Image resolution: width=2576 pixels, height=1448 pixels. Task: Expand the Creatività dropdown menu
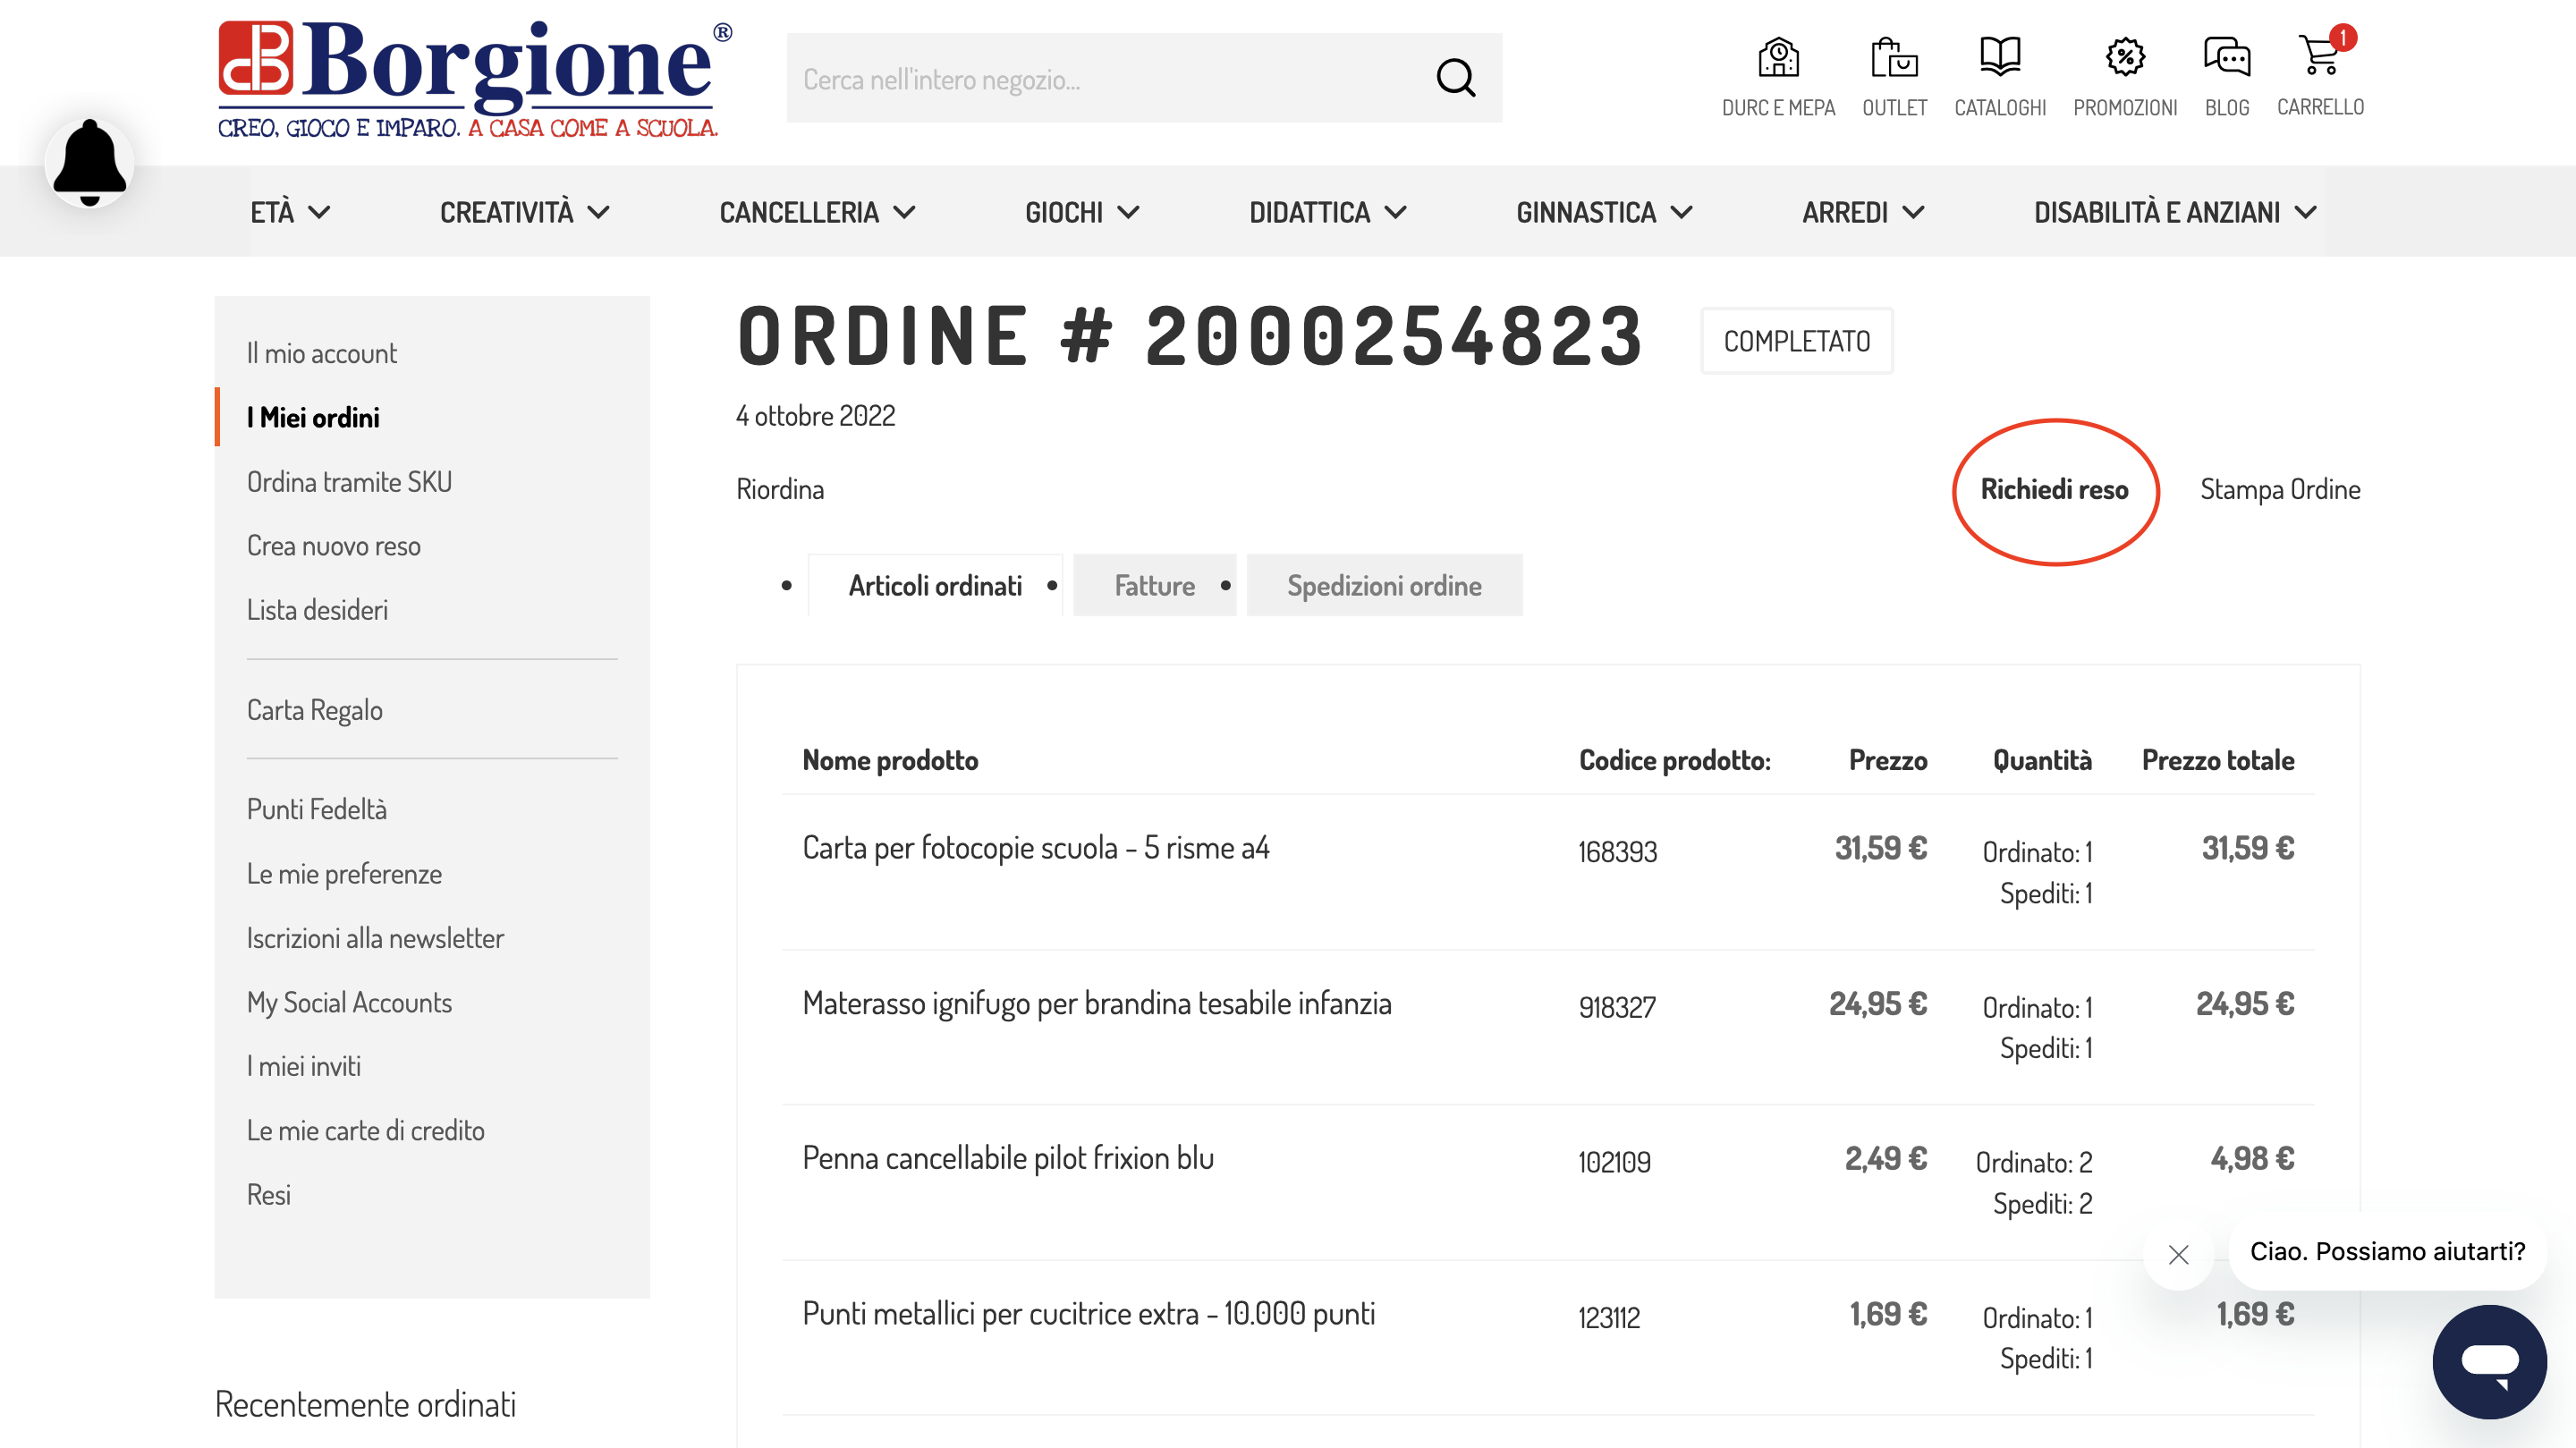(x=524, y=212)
